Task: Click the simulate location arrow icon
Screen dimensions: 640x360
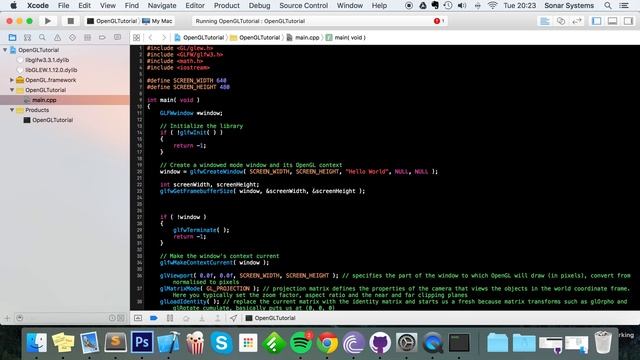Action: click(x=233, y=318)
